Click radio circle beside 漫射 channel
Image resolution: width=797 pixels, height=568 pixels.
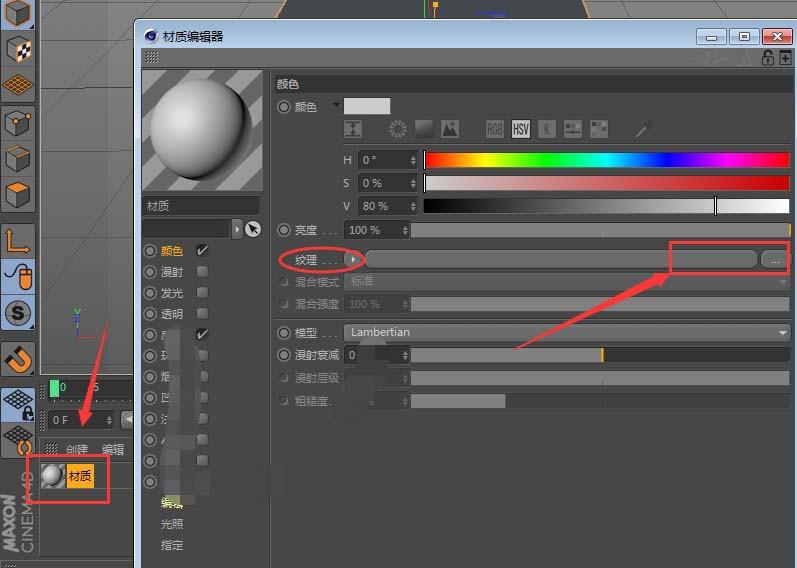(150, 272)
